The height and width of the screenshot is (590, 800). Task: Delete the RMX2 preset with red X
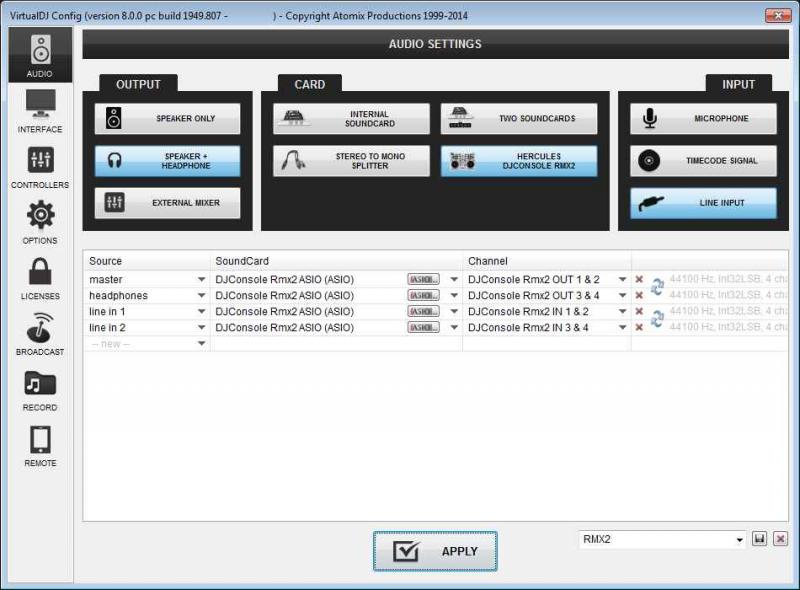pos(781,539)
